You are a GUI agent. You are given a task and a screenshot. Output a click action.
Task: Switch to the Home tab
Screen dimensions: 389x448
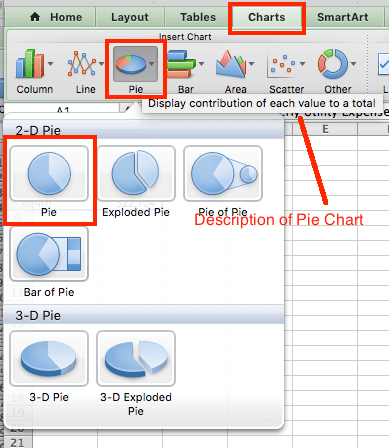(x=56, y=17)
